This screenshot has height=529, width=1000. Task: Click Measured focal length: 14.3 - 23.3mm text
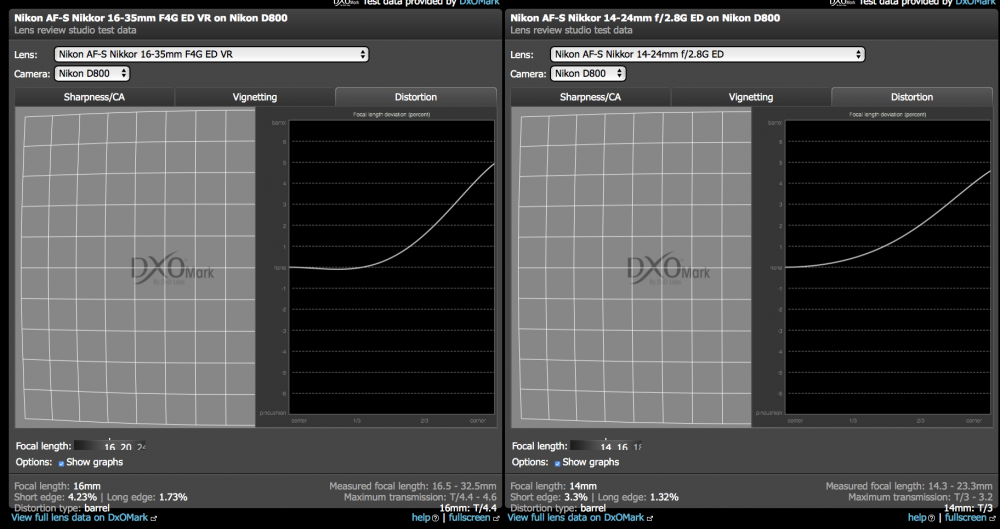tap(909, 486)
